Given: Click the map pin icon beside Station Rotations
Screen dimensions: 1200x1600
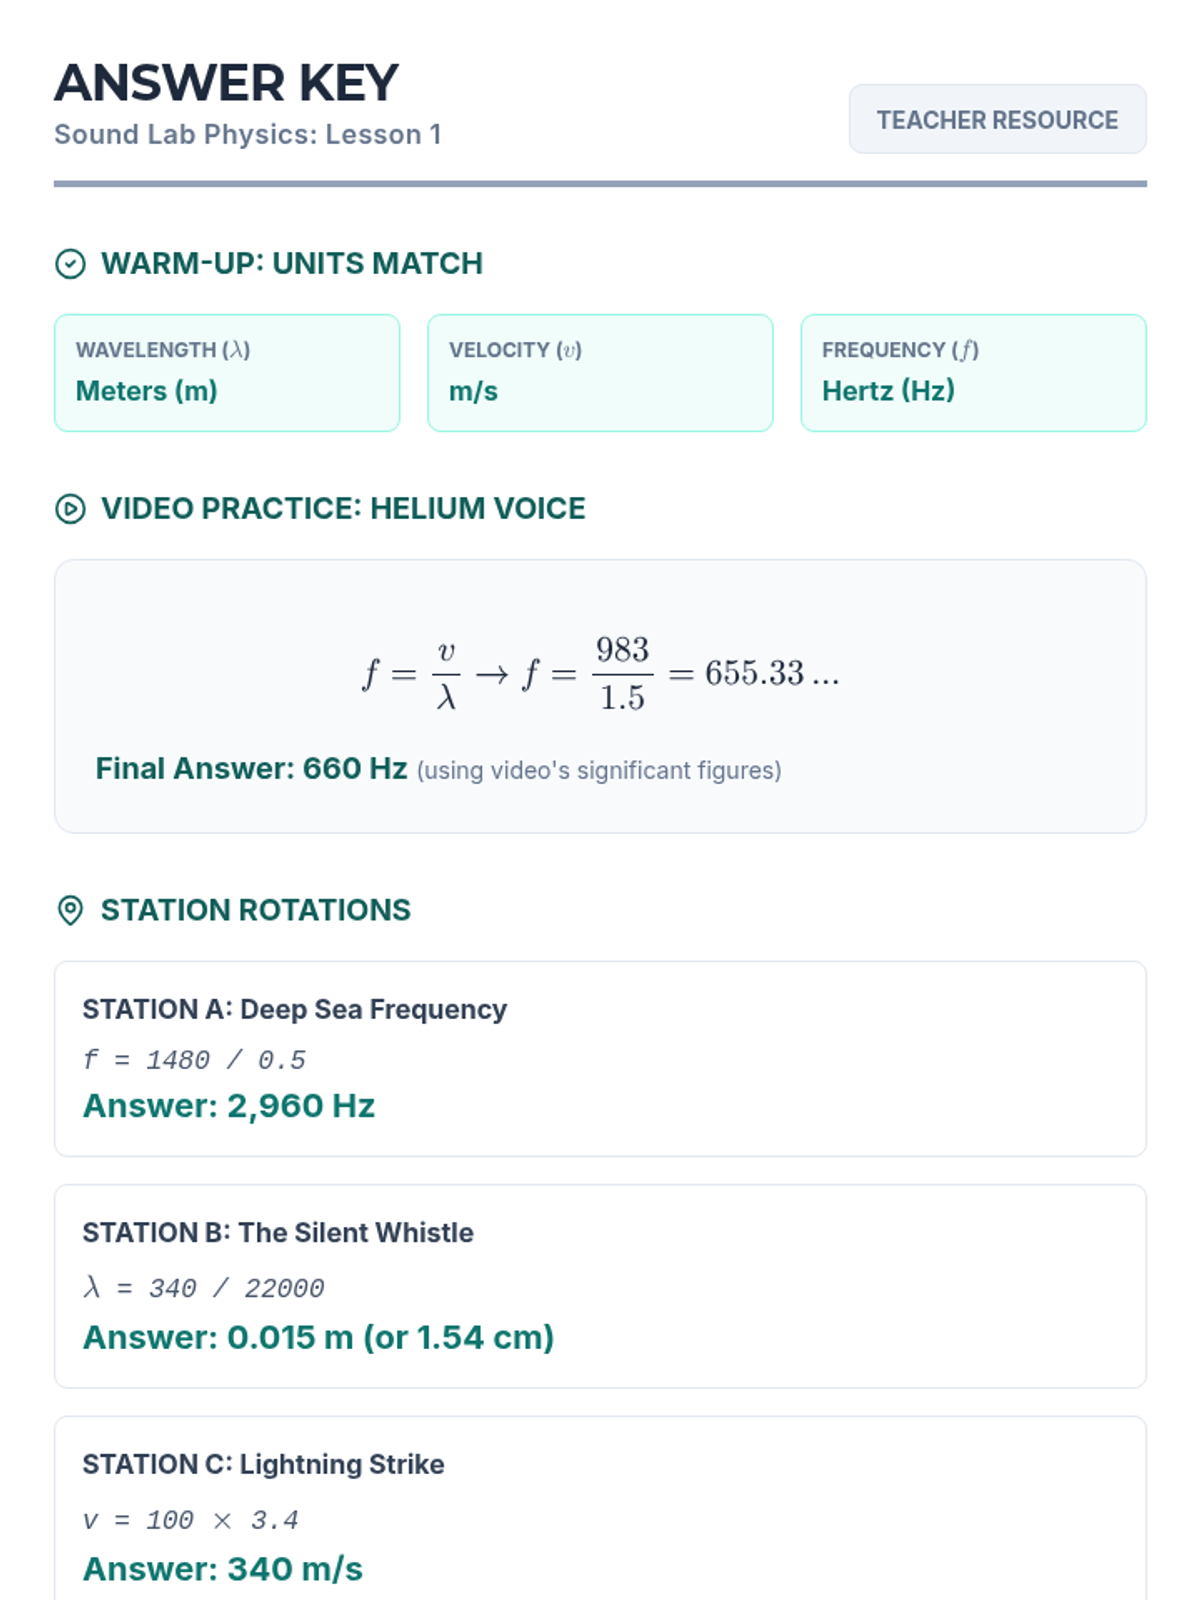Looking at the screenshot, I should click(x=70, y=911).
